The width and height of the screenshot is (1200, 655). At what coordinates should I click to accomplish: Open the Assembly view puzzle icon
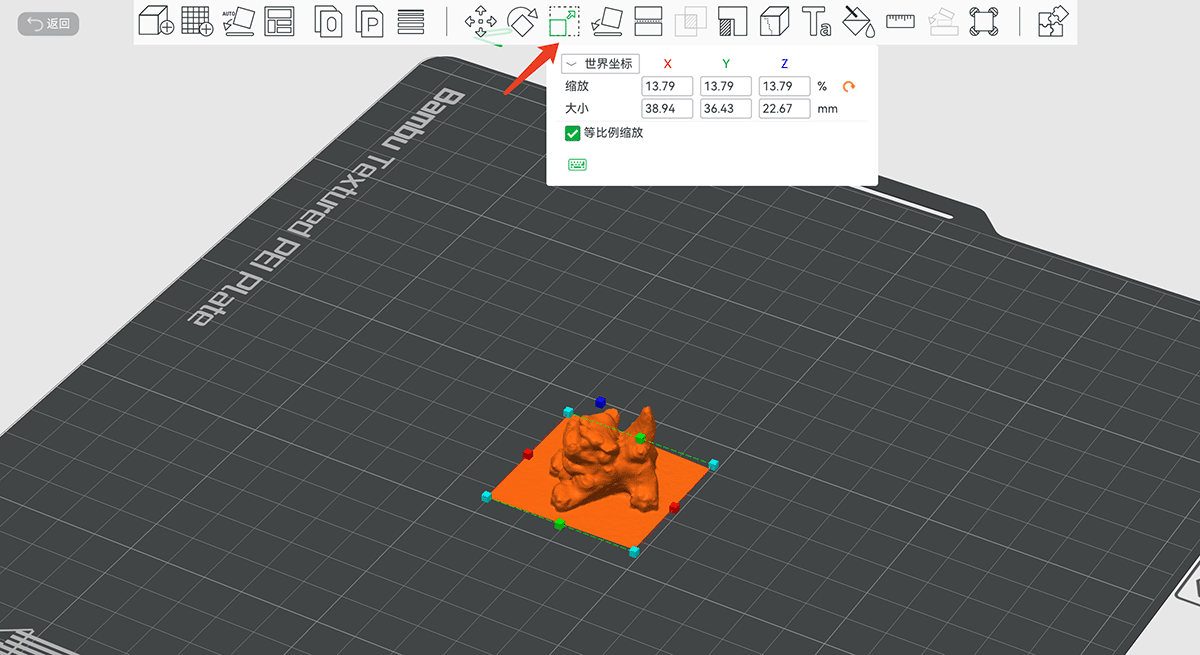coord(1052,22)
